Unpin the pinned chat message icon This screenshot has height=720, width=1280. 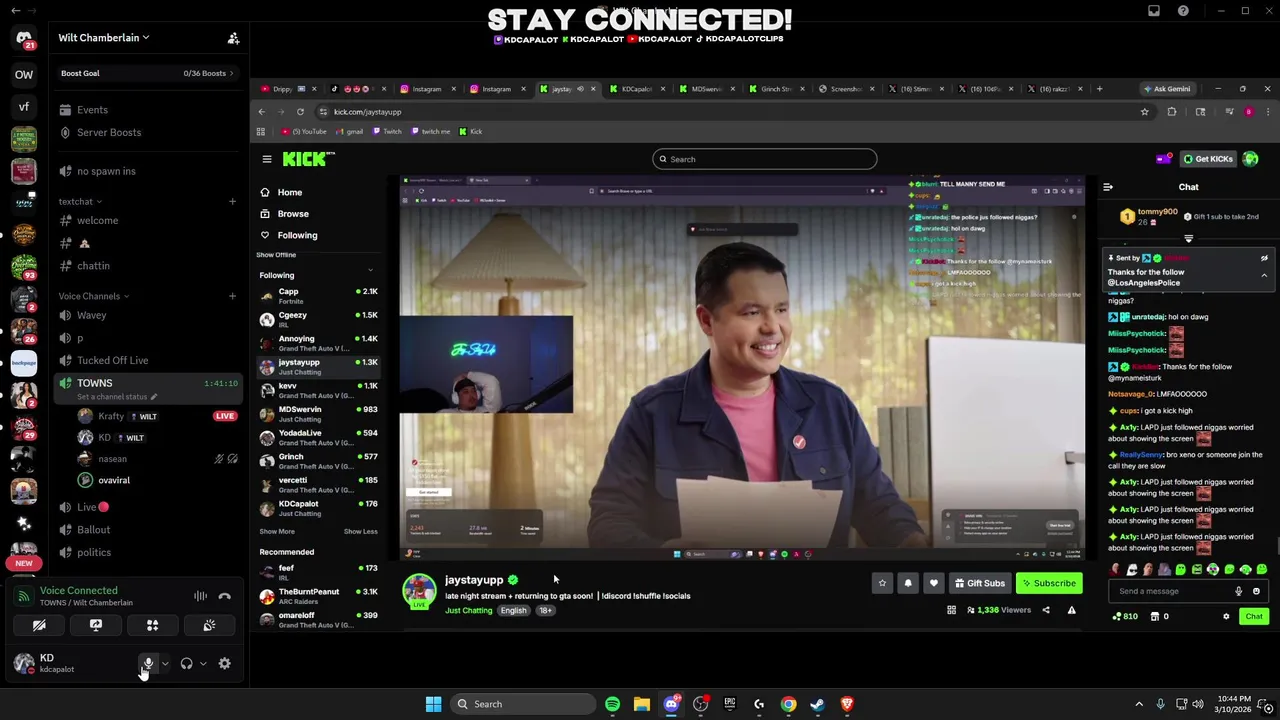[1264, 258]
